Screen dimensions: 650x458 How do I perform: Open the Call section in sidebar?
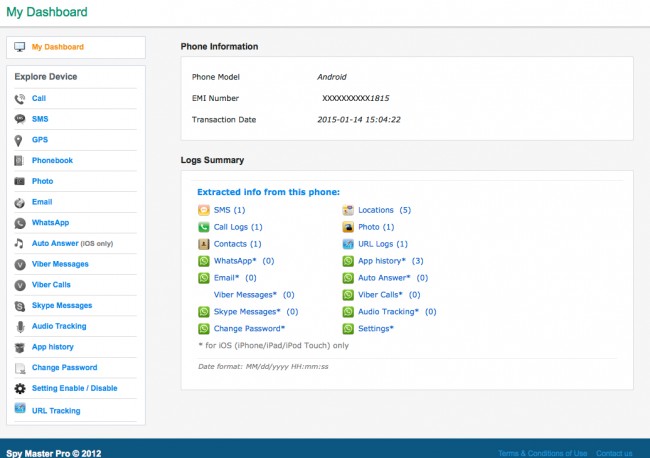pos(39,98)
